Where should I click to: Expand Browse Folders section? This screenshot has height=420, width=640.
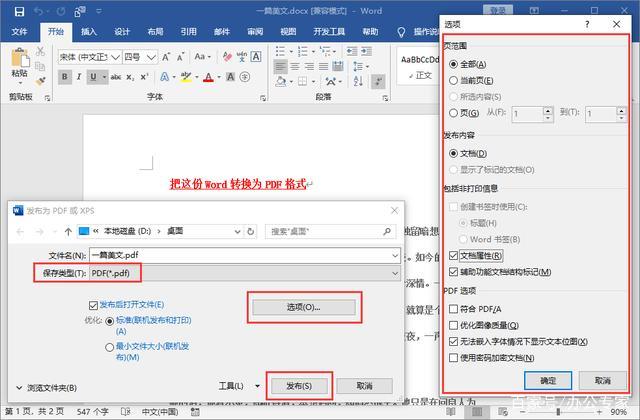point(46,388)
